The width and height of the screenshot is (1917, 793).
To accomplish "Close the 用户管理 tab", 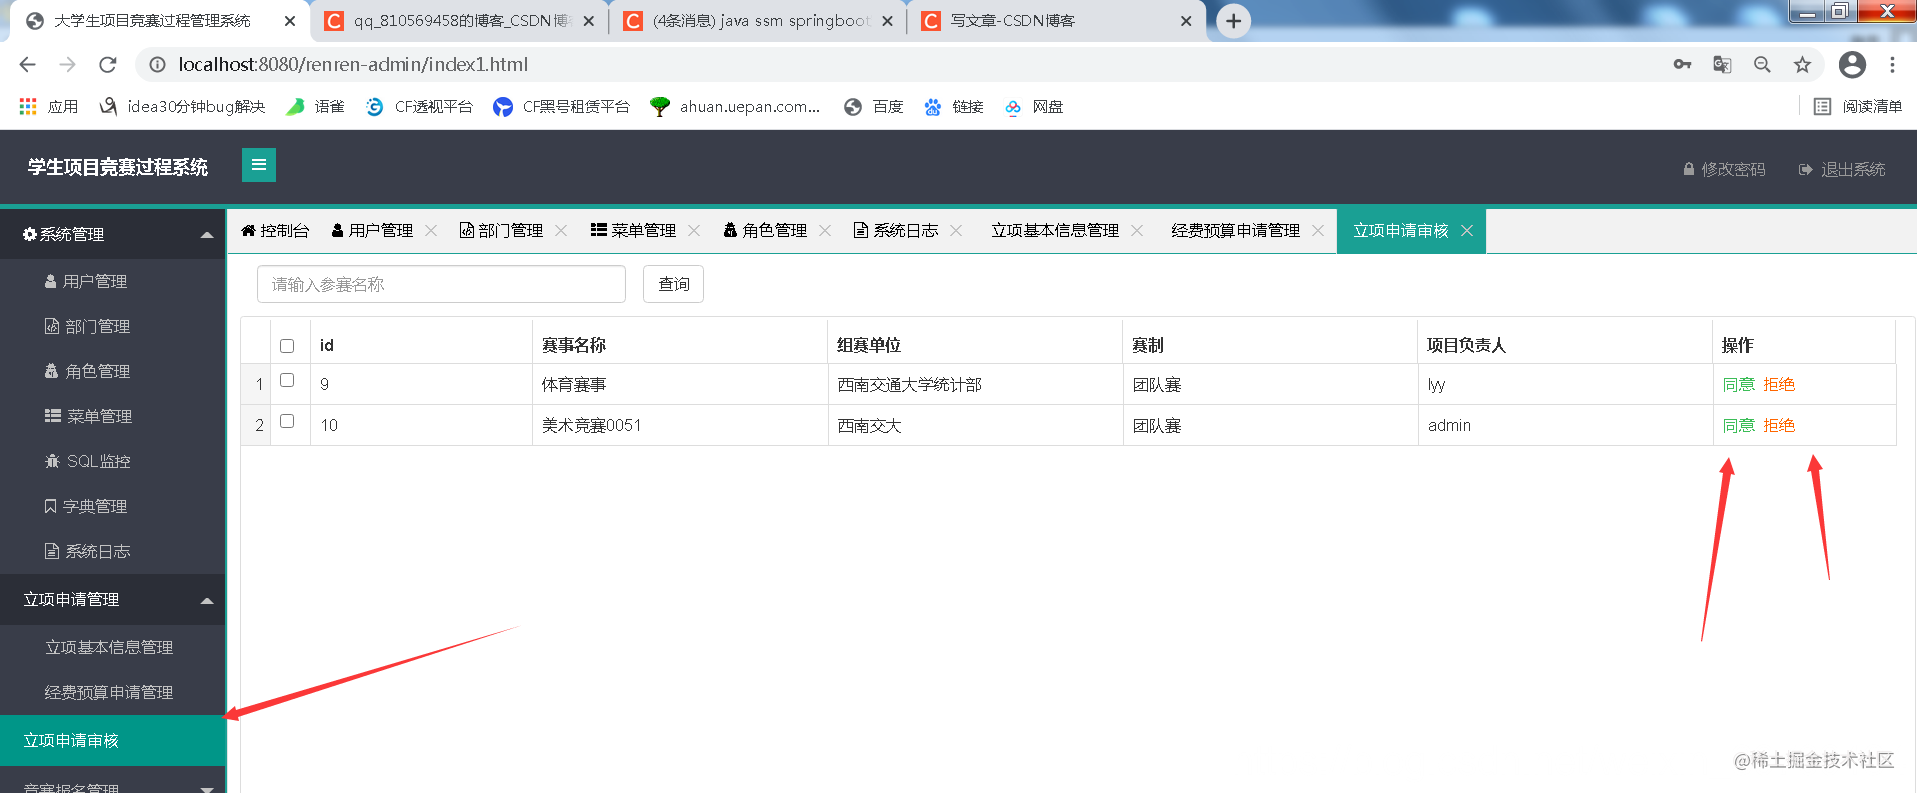I will coord(431,230).
